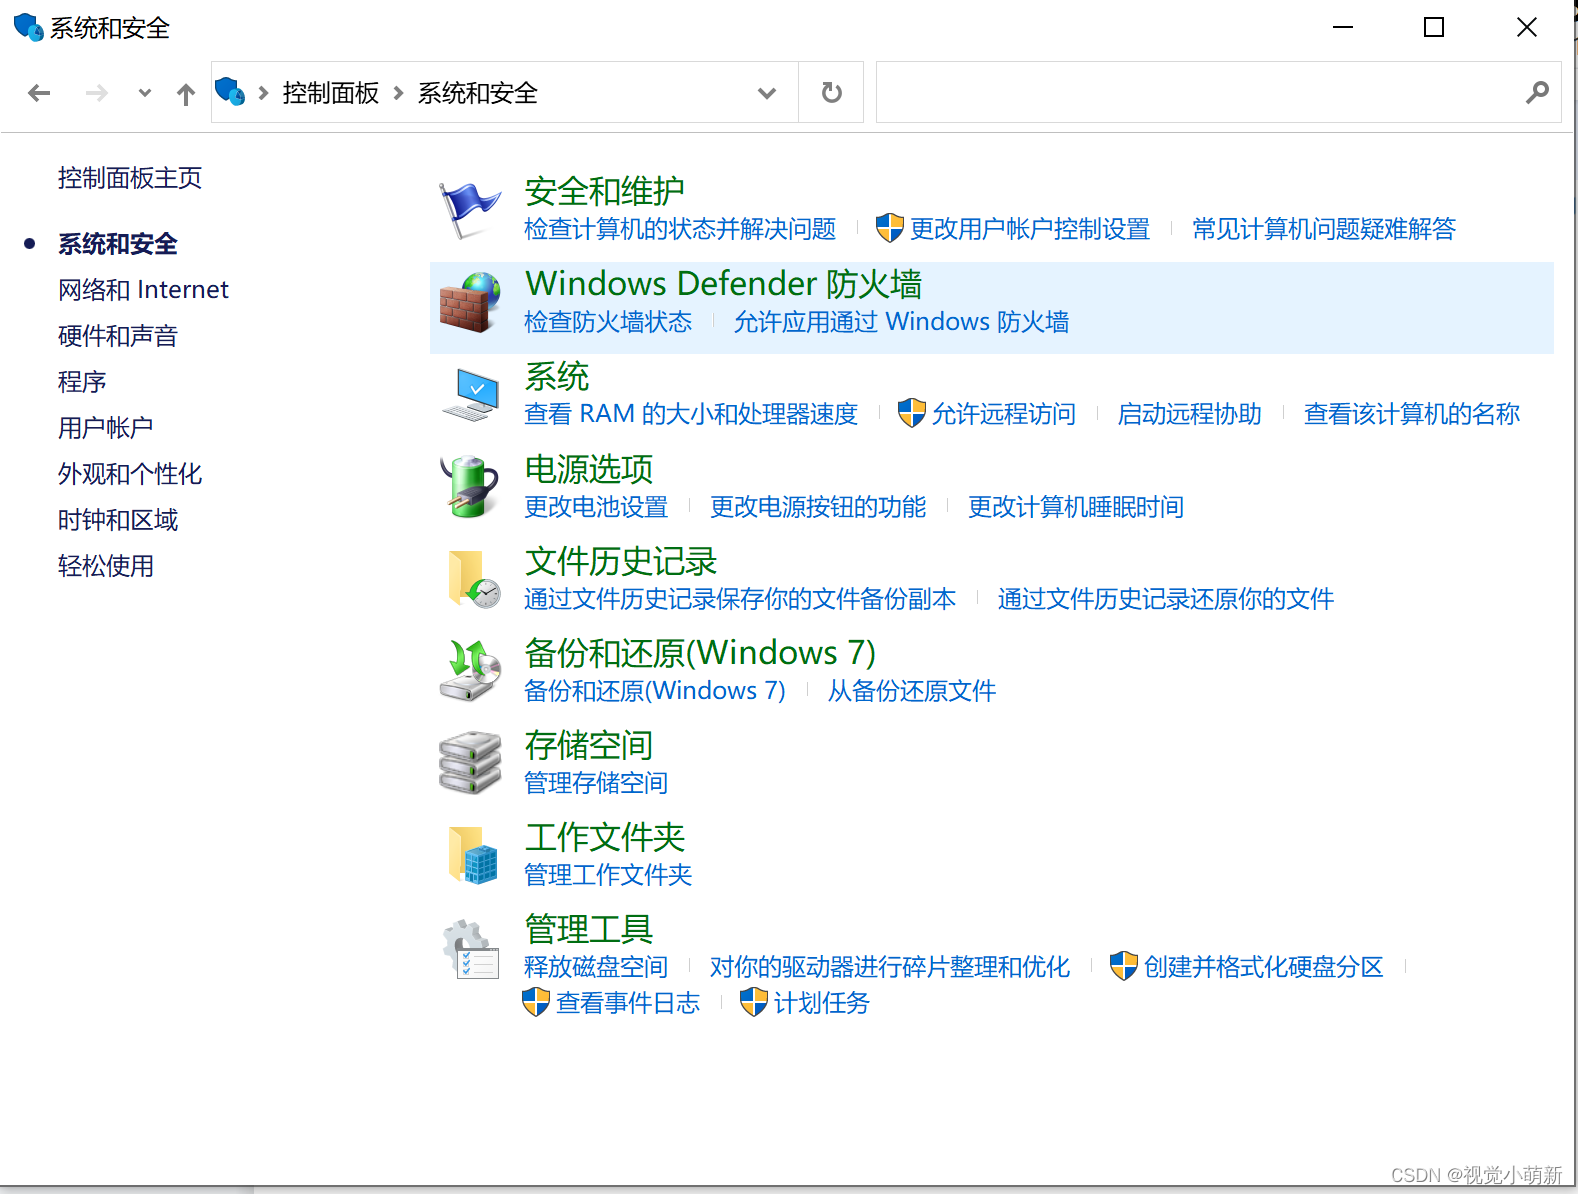Open 更改电池设置 link
1578x1194 pixels.
(x=596, y=507)
